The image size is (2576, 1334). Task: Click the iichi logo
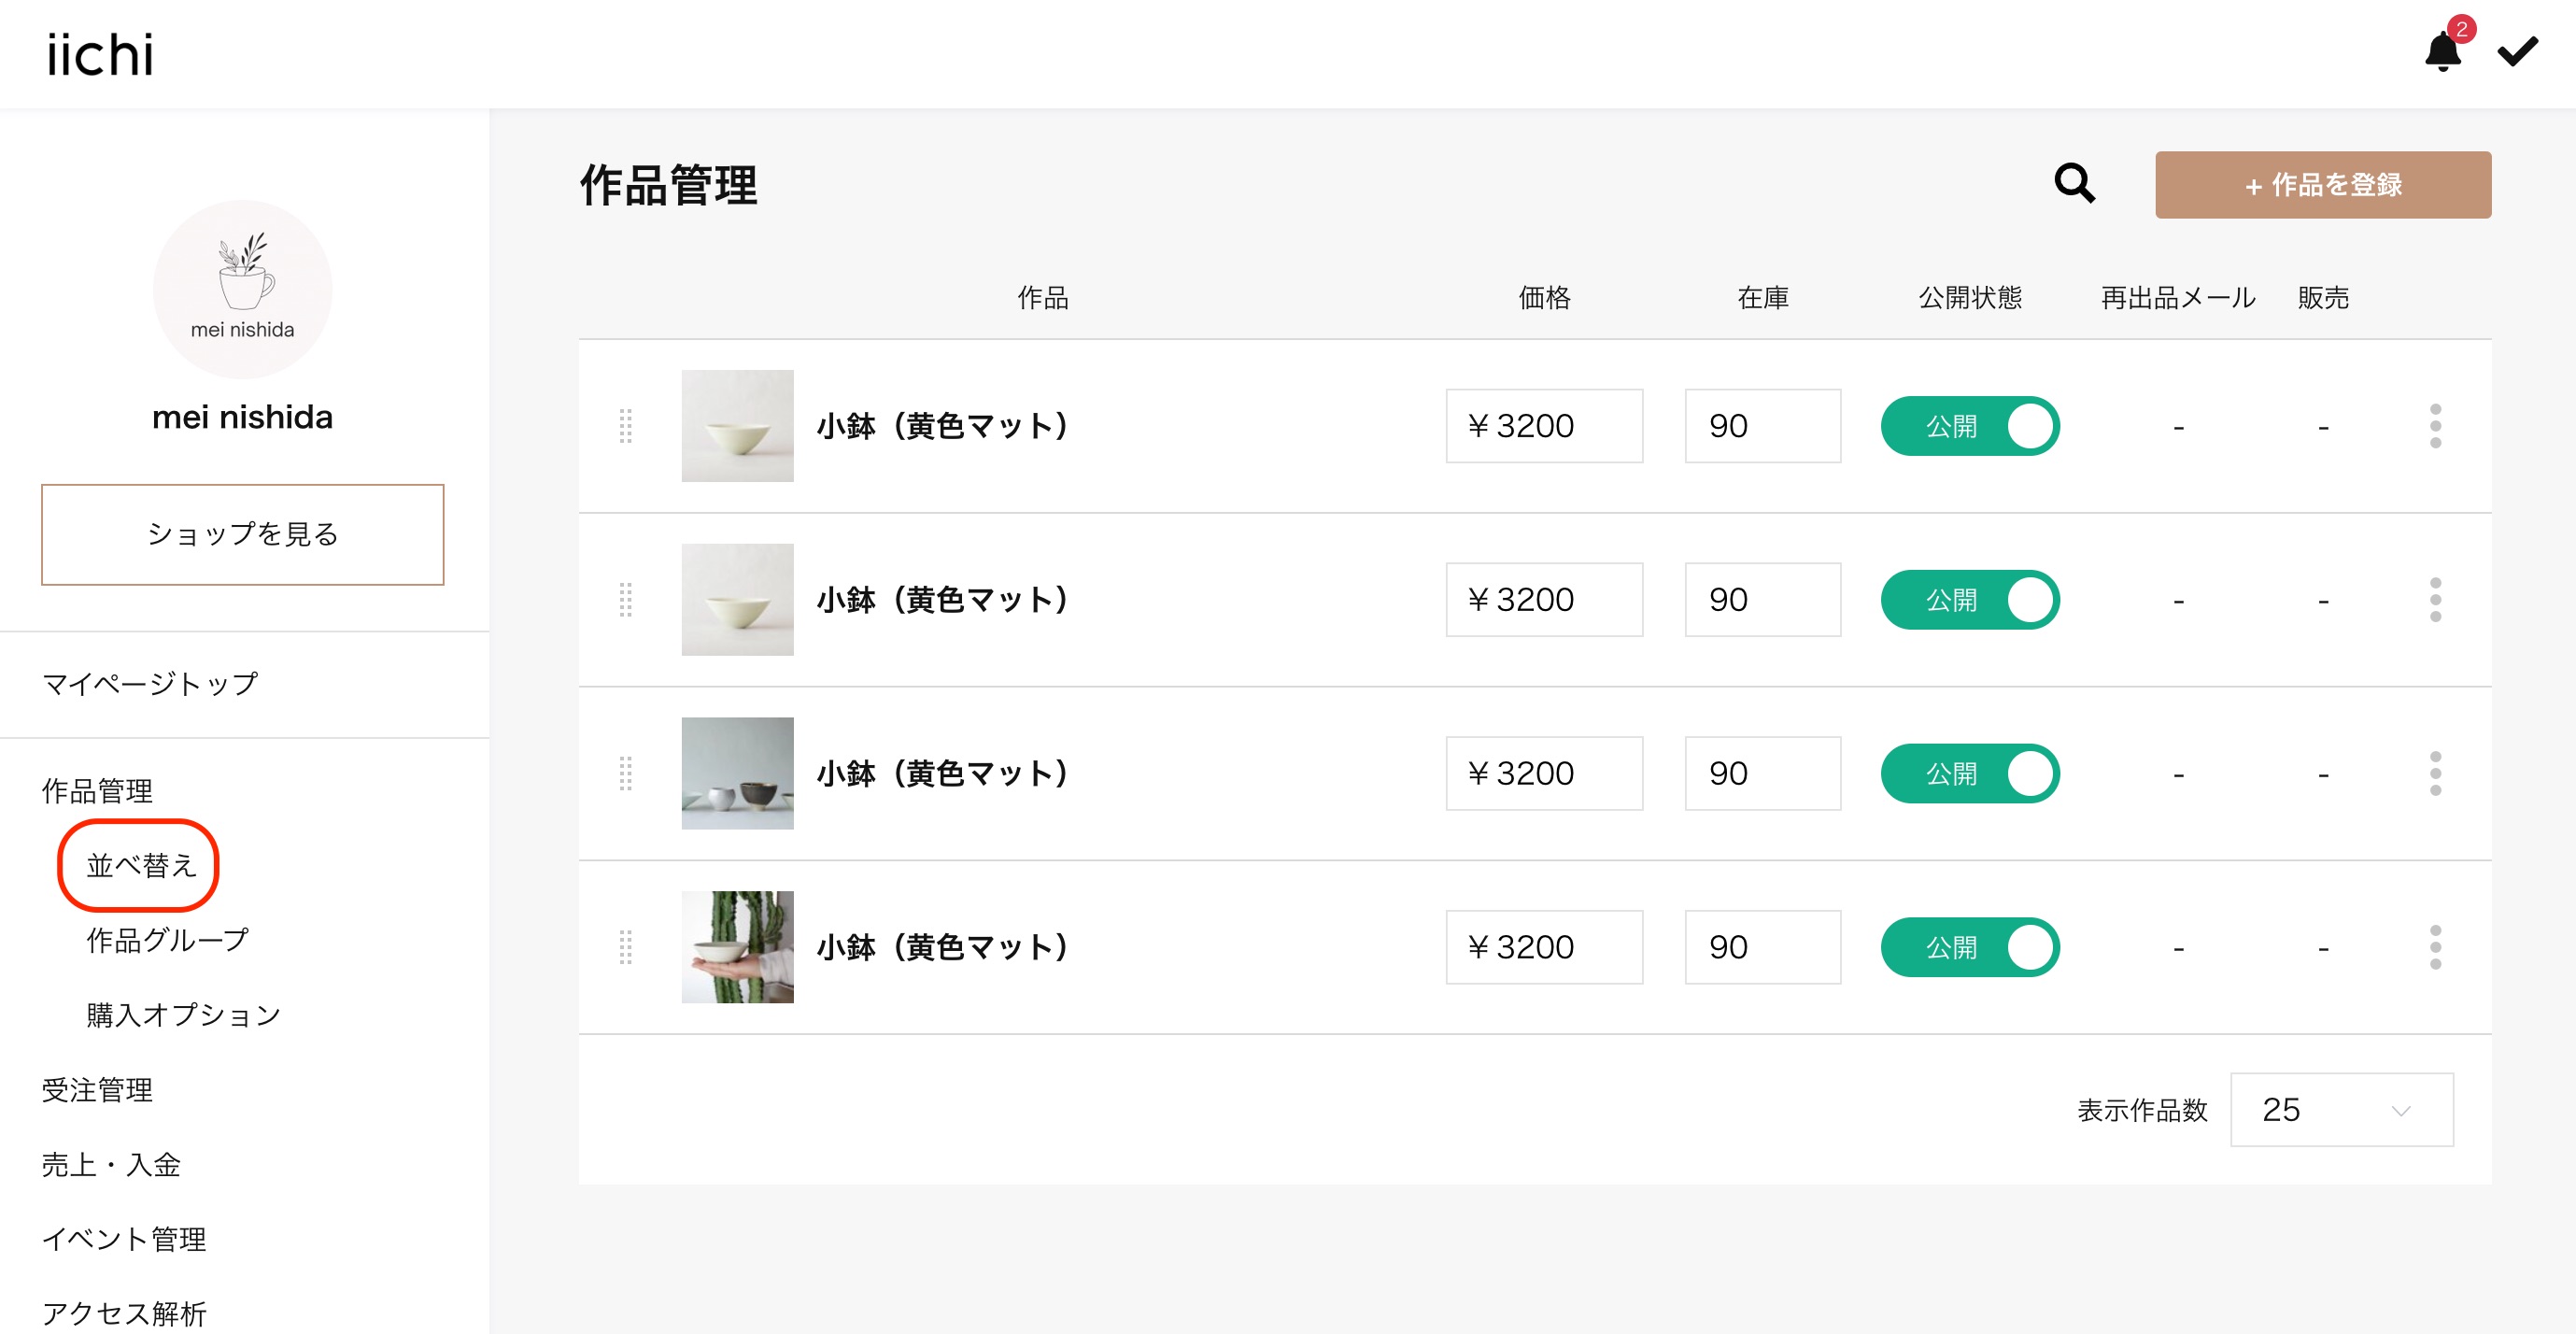[100, 55]
